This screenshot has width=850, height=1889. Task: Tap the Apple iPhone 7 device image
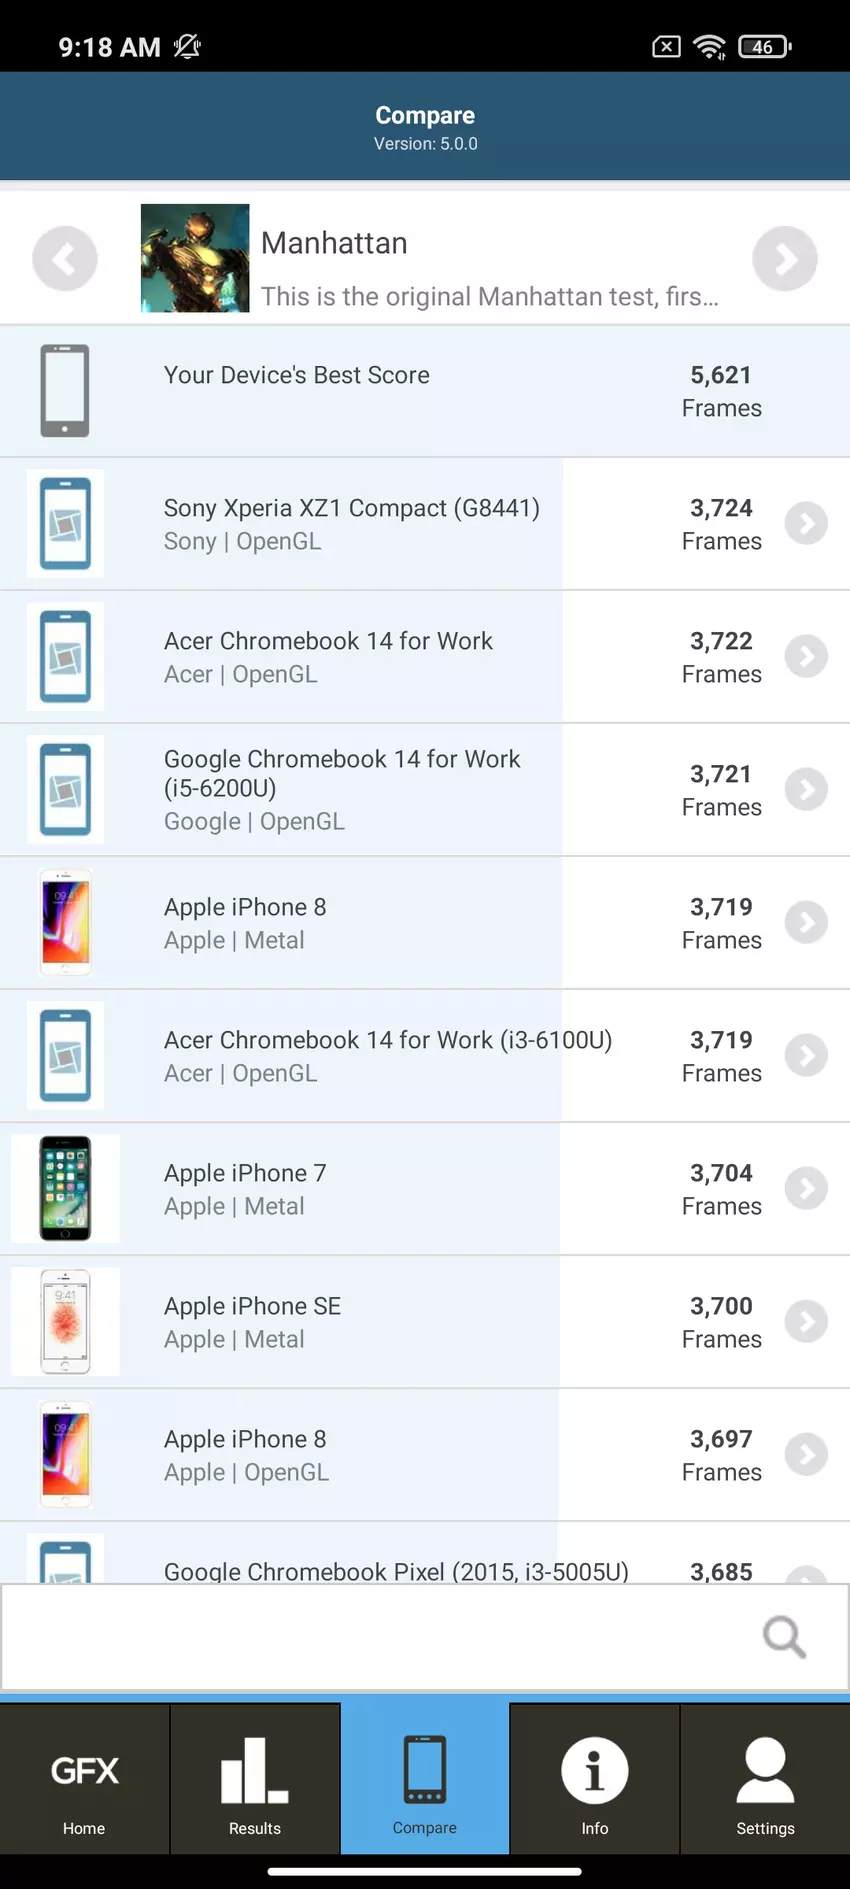pyautogui.click(x=65, y=1188)
